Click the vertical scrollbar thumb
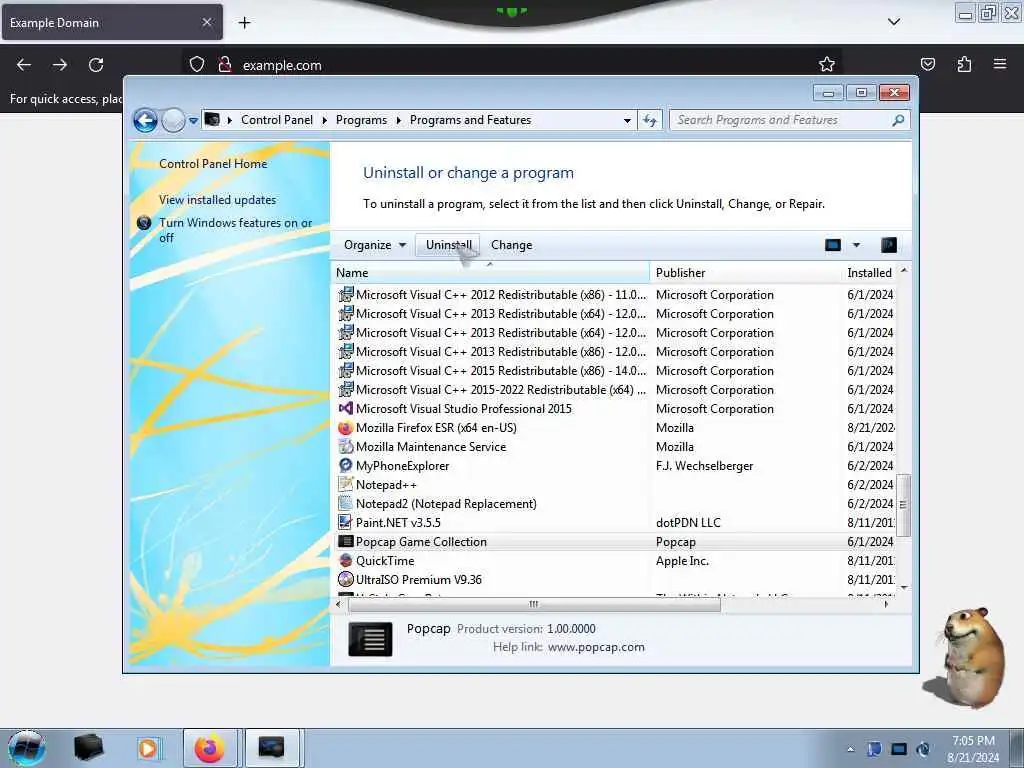1024x768 pixels. (x=904, y=505)
